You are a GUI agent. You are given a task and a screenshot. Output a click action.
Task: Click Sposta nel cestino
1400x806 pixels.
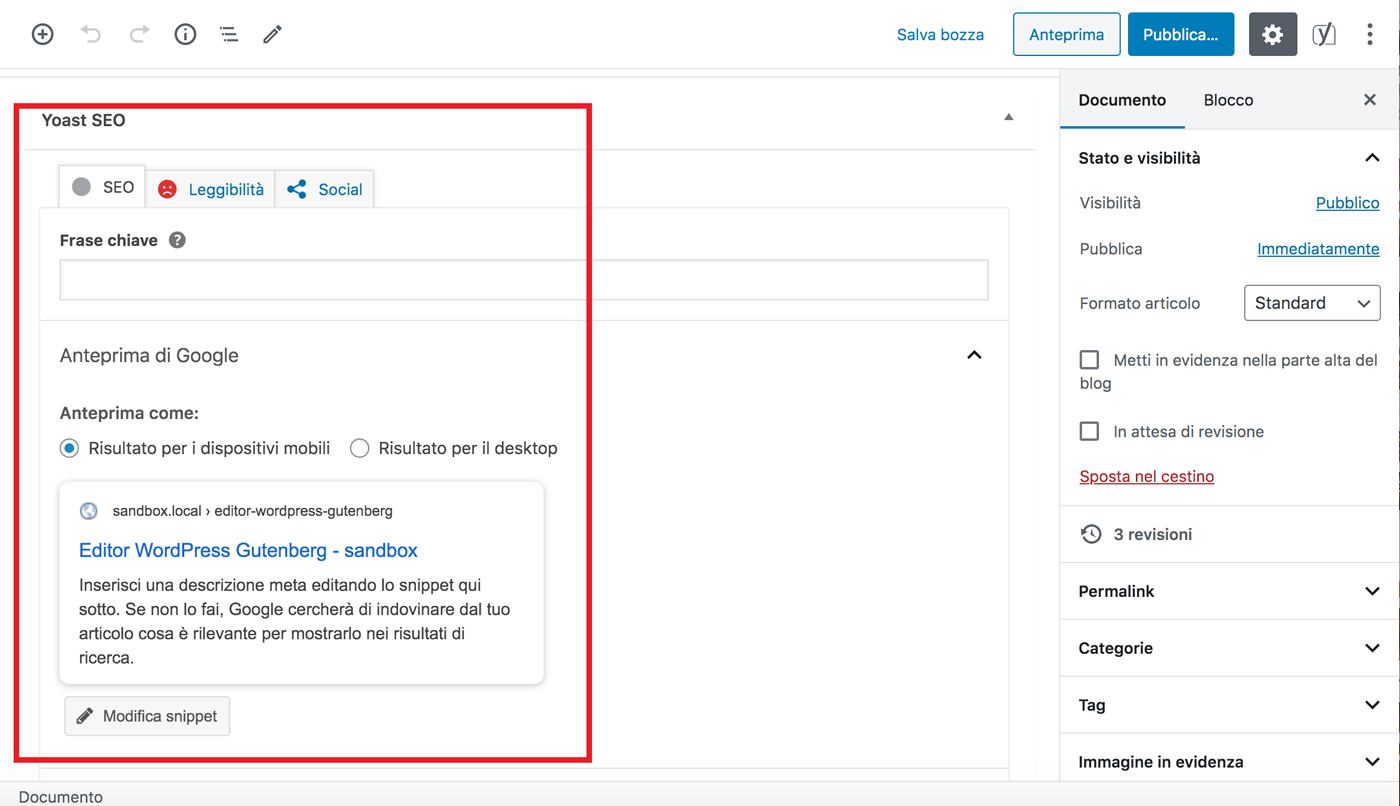coord(1147,476)
